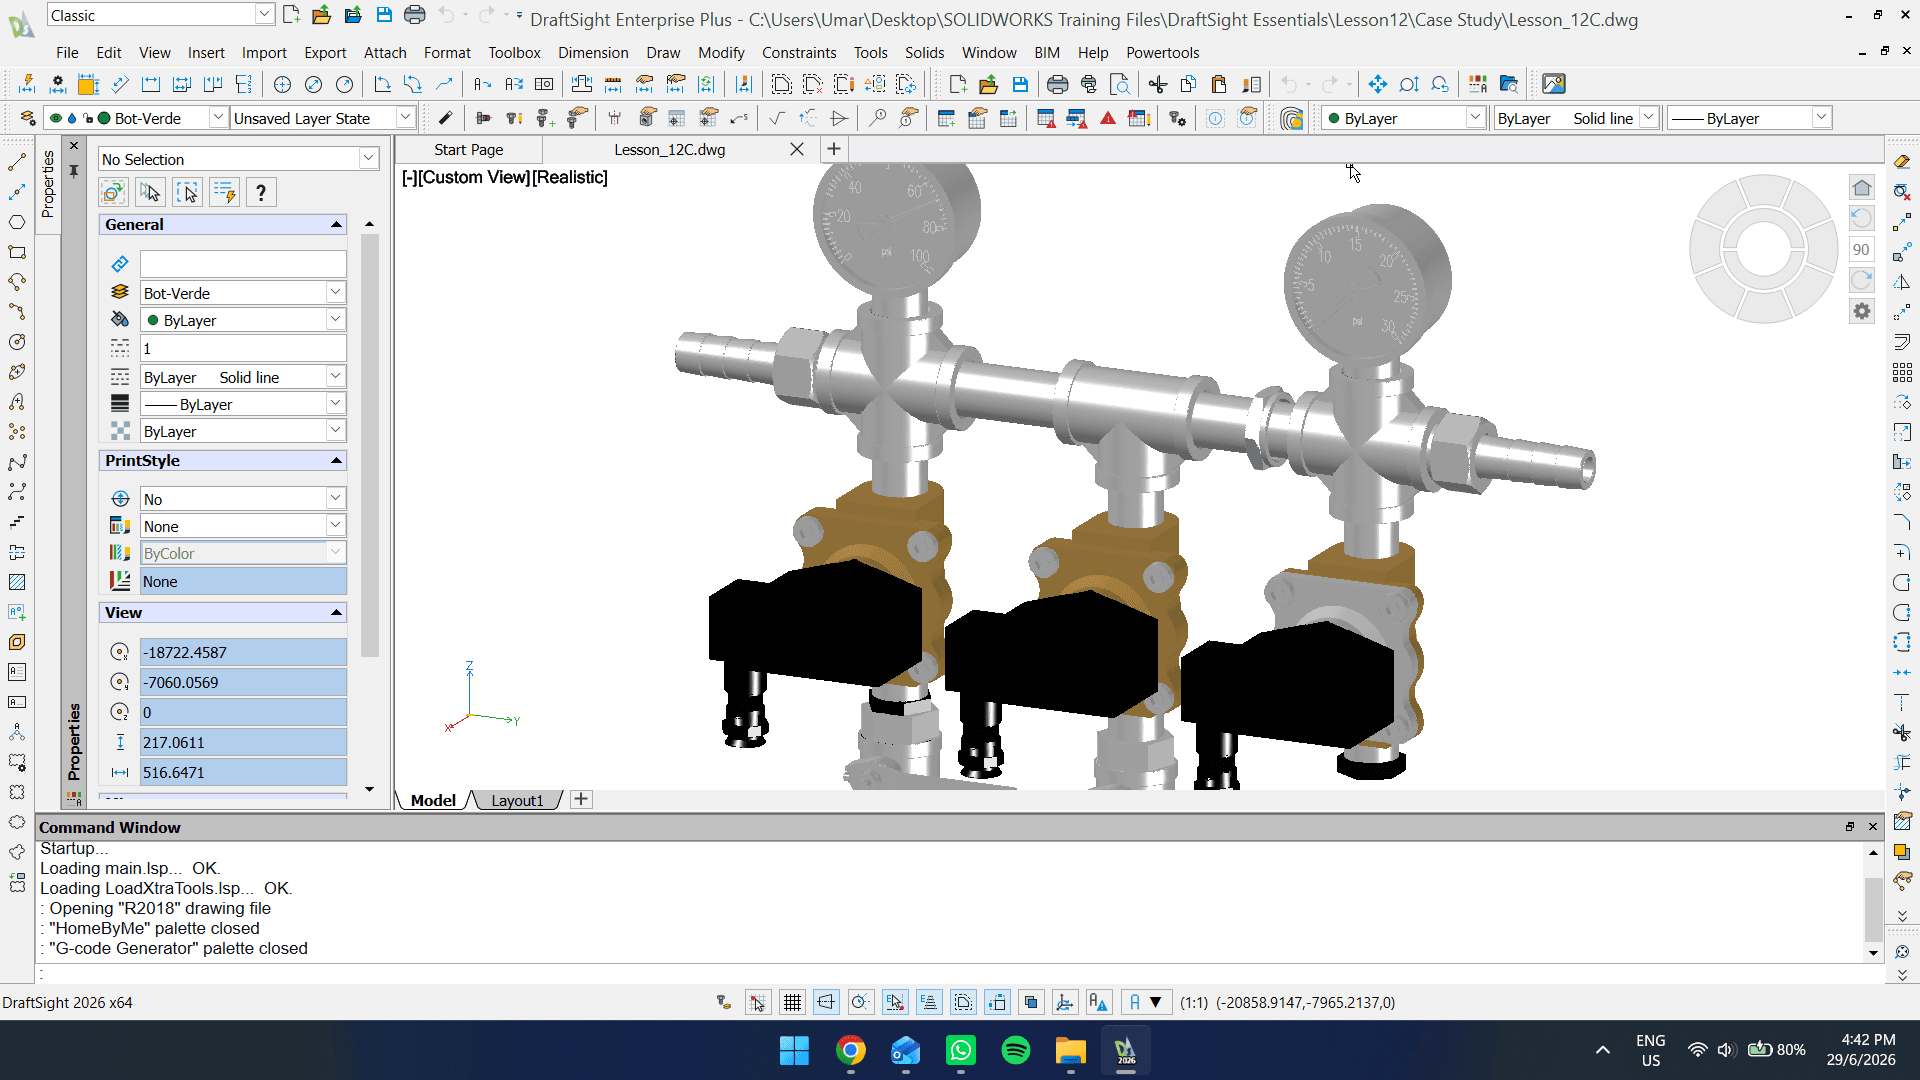Toggle the Grid display in status bar
Image resolution: width=1920 pixels, height=1080 pixels.
point(792,1002)
